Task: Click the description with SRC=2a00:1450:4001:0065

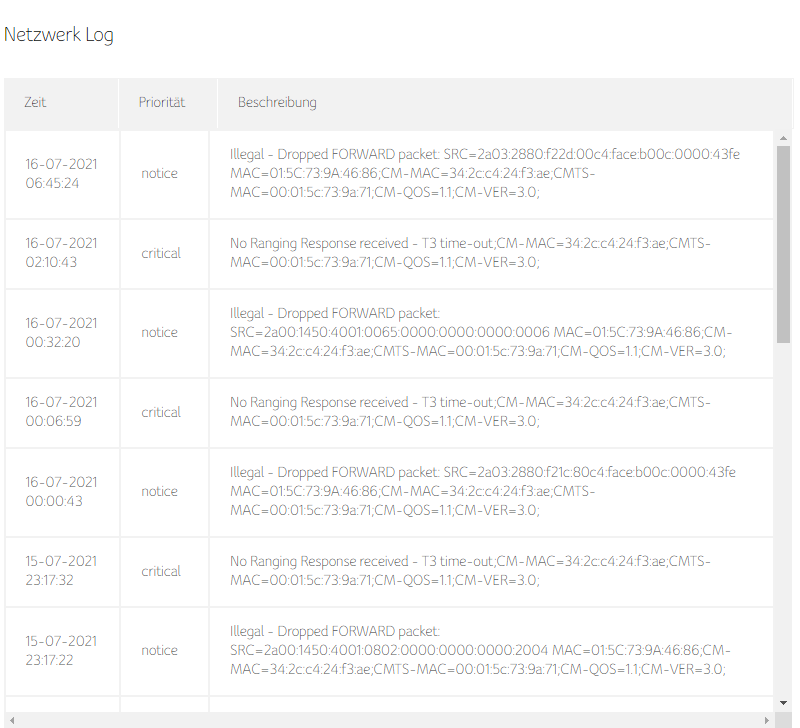Action: click(x=481, y=333)
